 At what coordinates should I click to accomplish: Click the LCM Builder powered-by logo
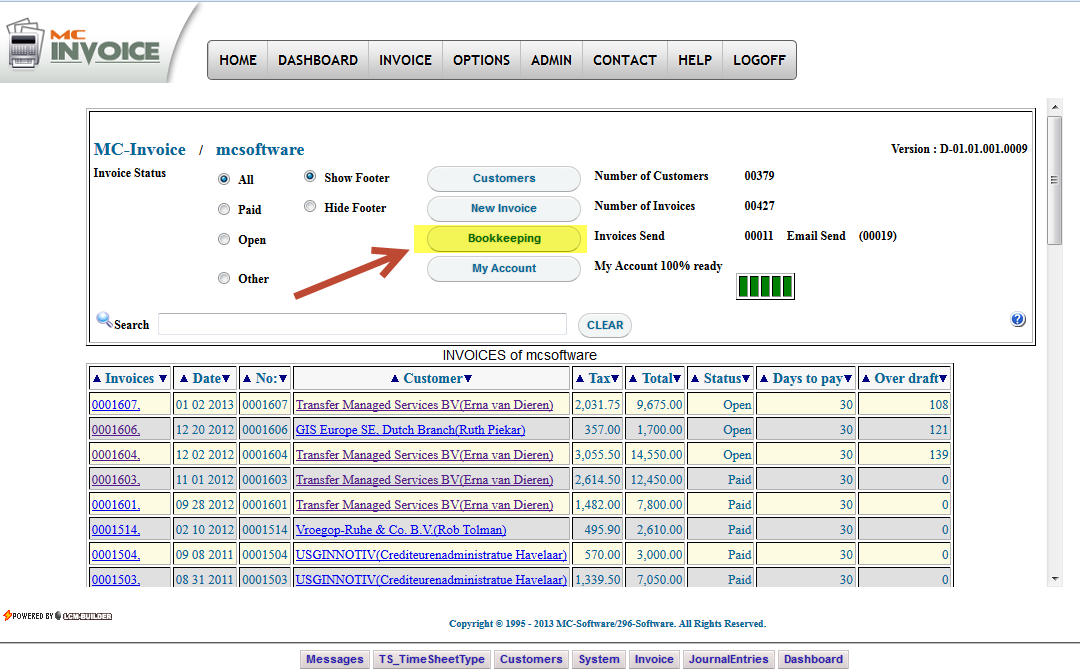coord(58,616)
